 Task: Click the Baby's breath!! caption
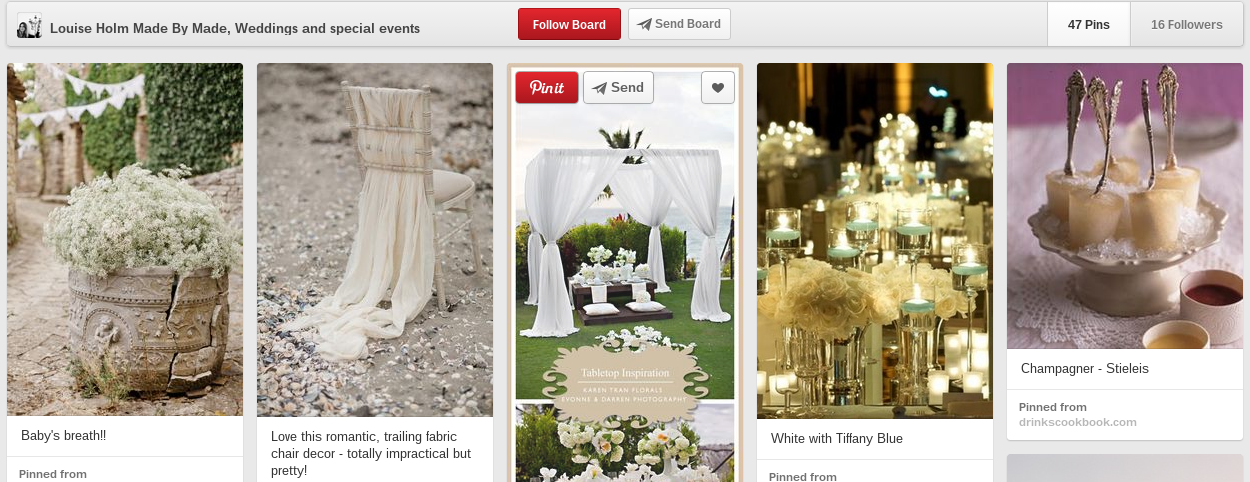tap(63, 436)
